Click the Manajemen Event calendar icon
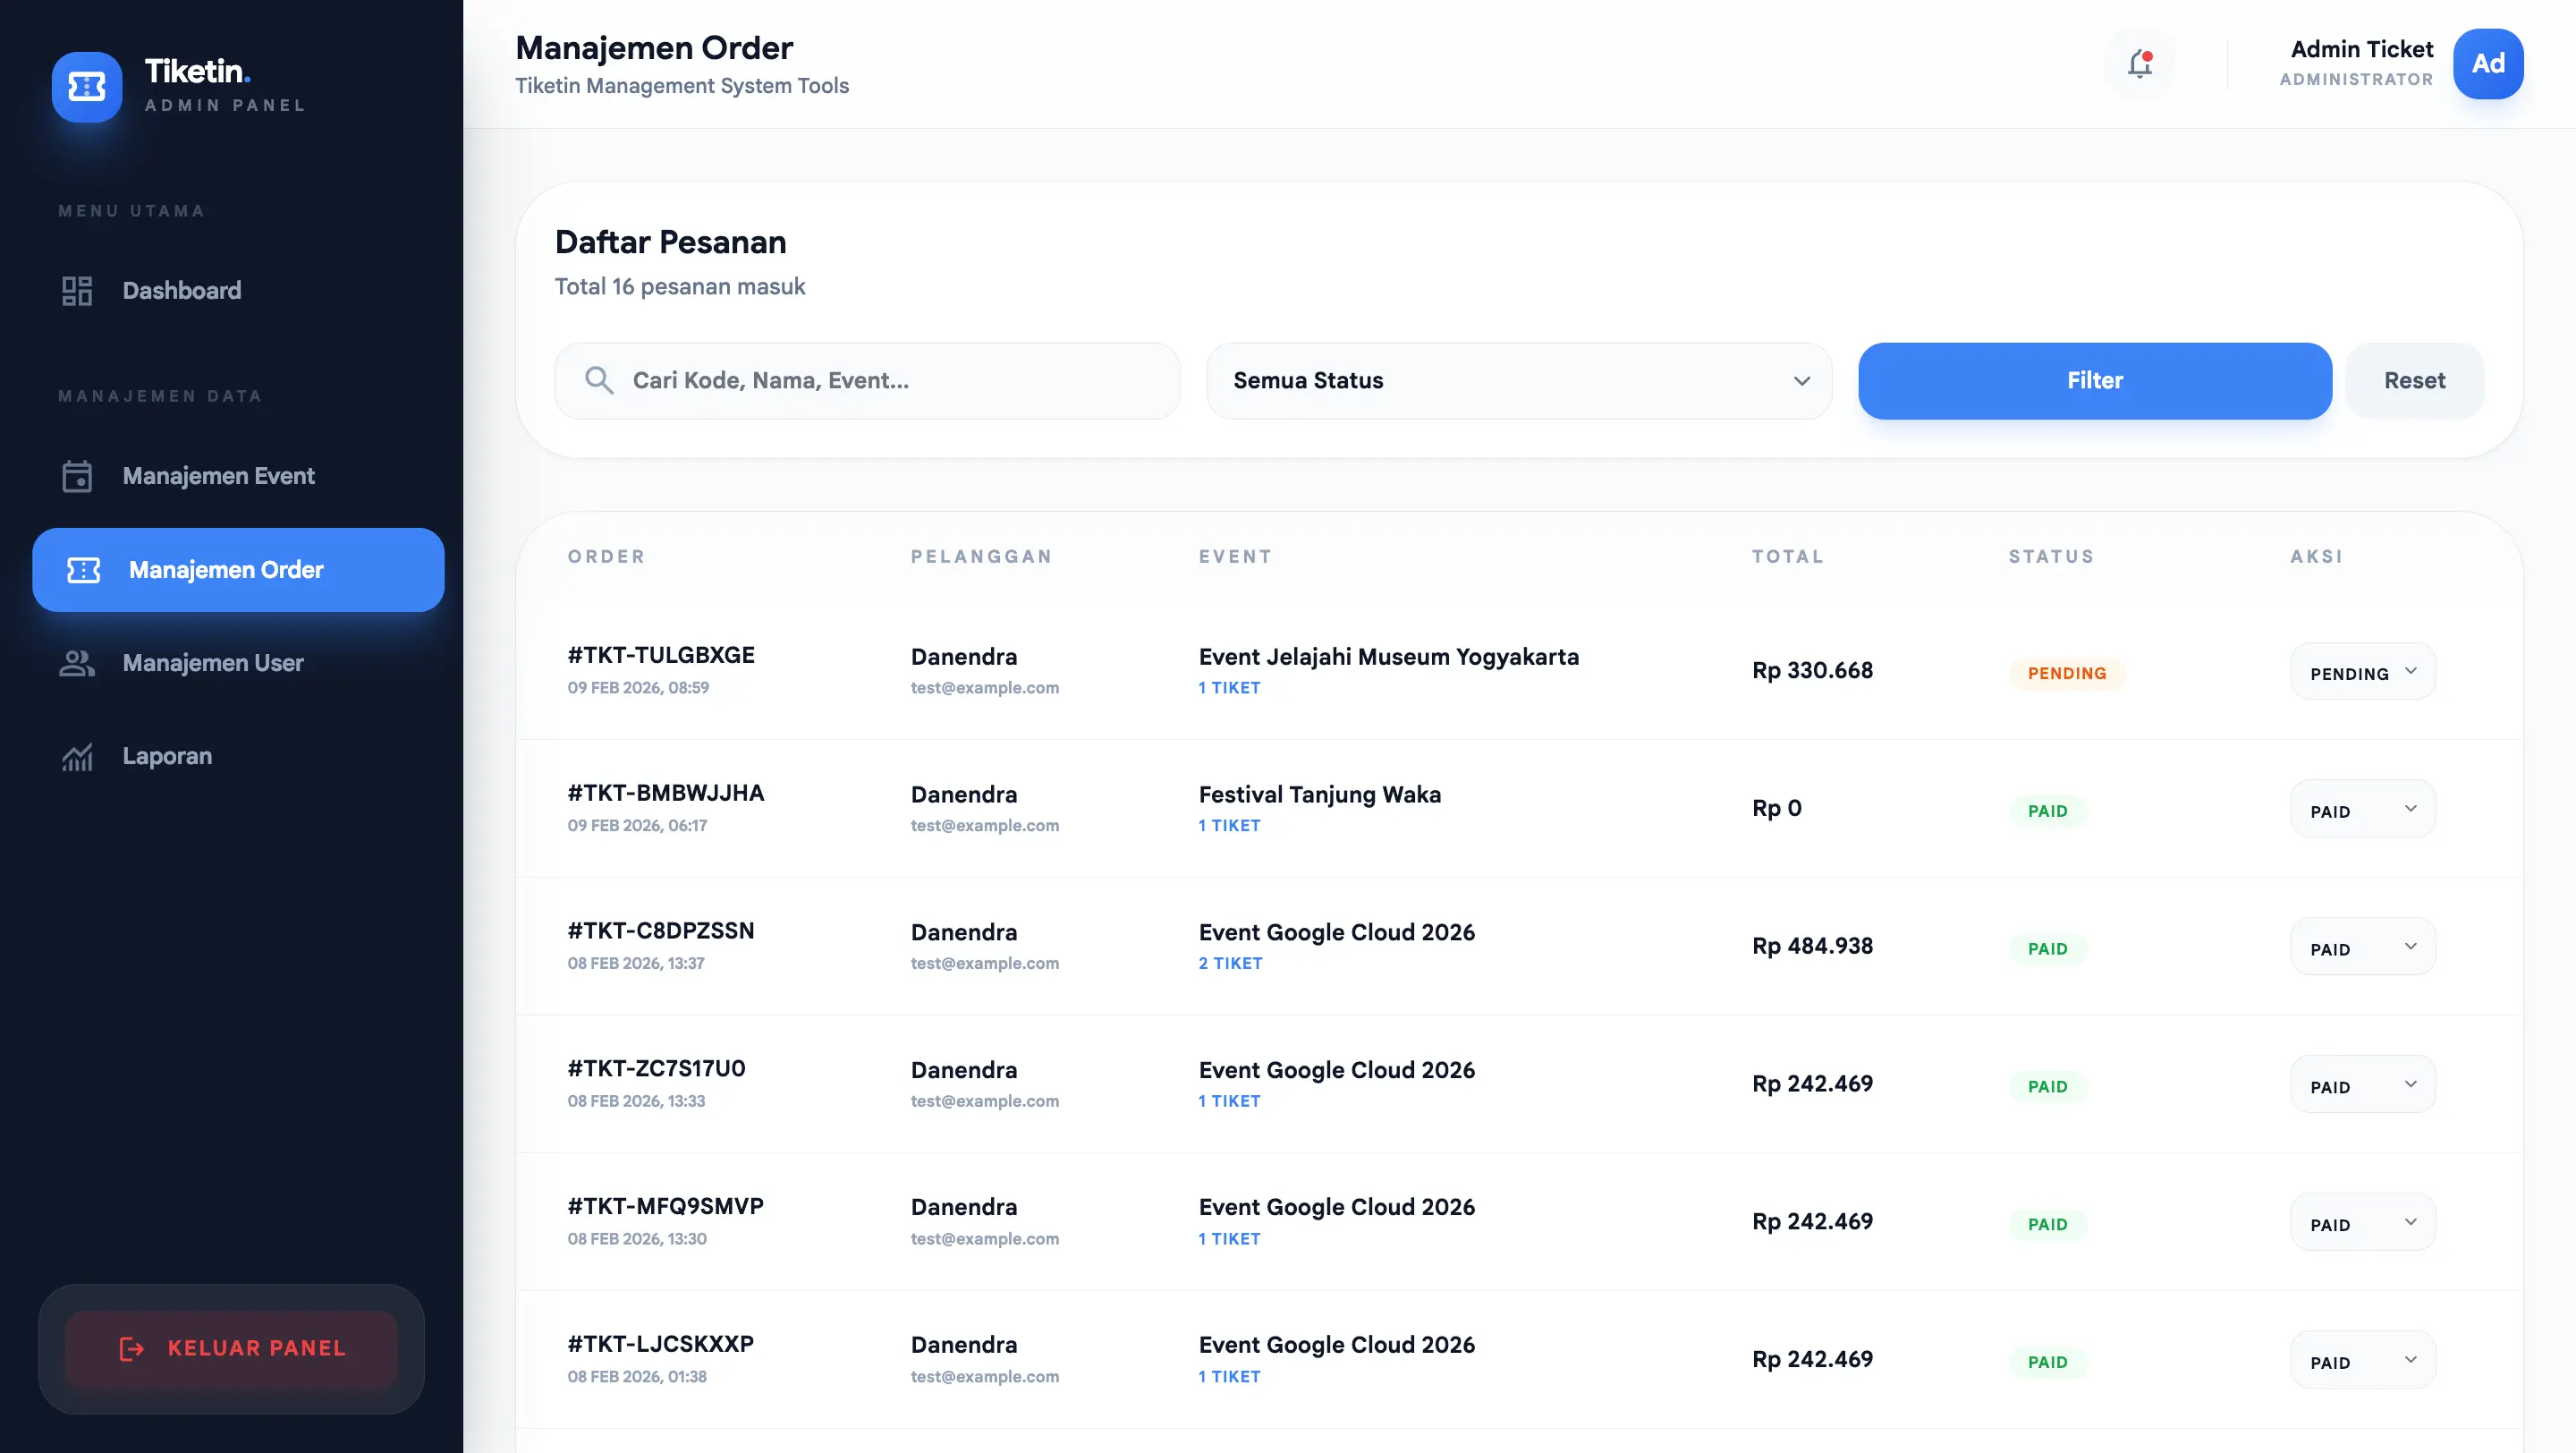The width and height of the screenshot is (2576, 1453). (x=77, y=476)
